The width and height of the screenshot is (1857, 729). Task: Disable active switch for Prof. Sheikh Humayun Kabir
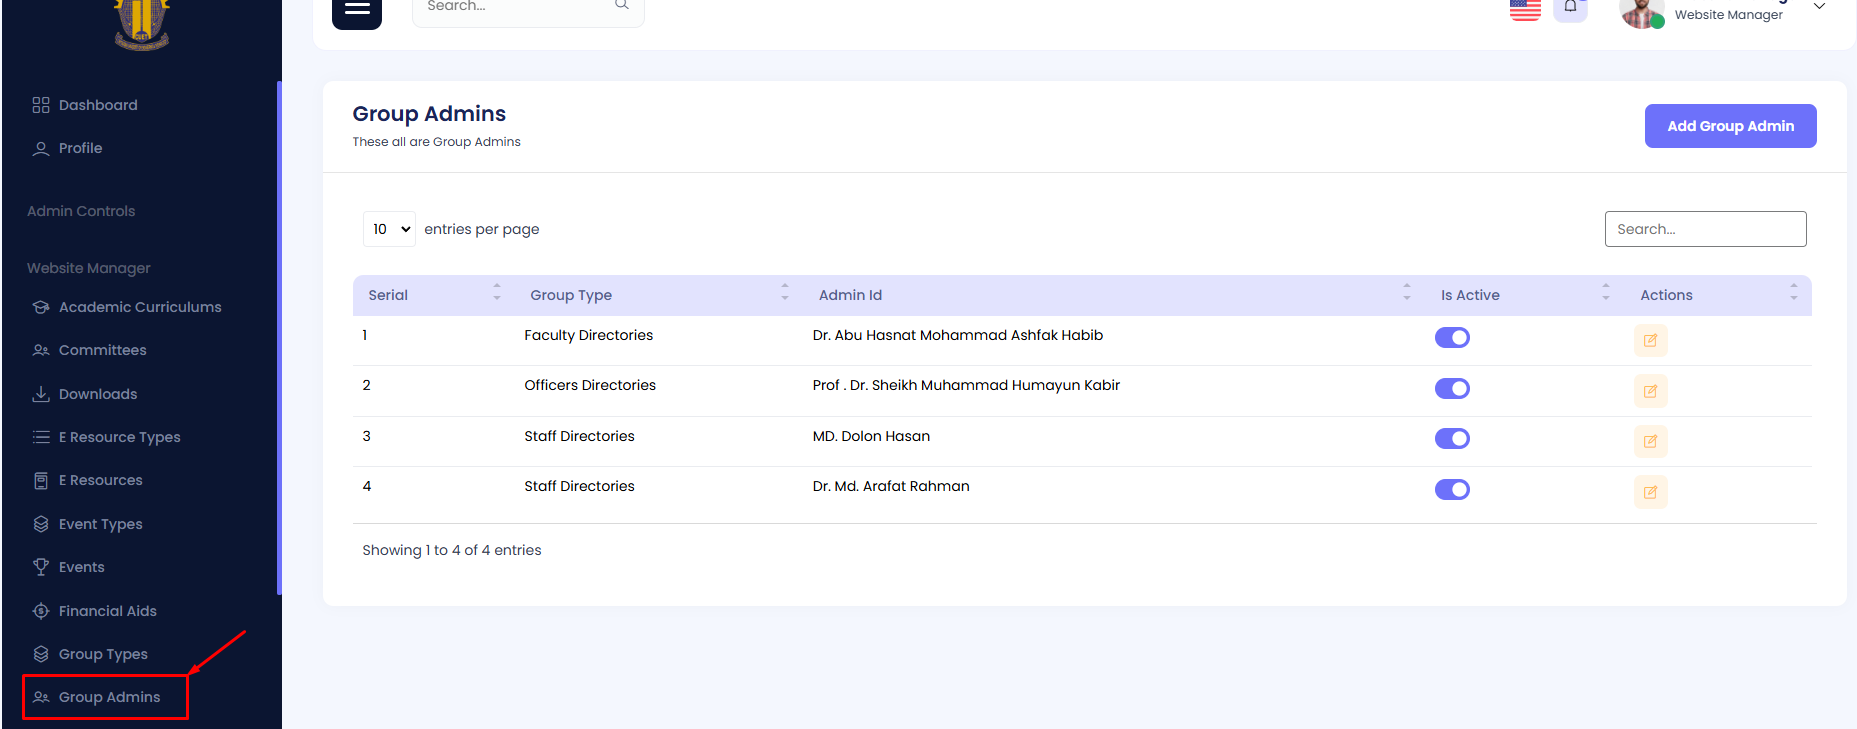click(x=1452, y=388)
